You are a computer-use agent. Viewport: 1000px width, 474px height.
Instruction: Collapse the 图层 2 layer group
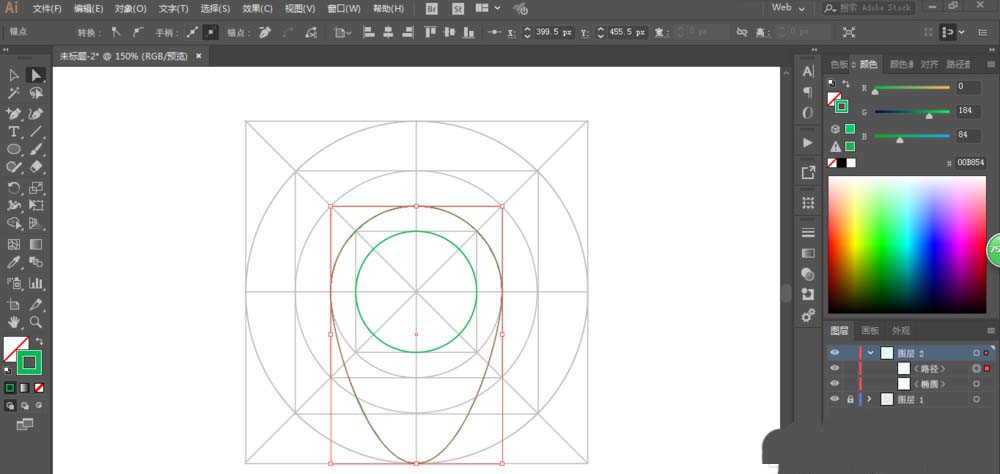point(870,352)
